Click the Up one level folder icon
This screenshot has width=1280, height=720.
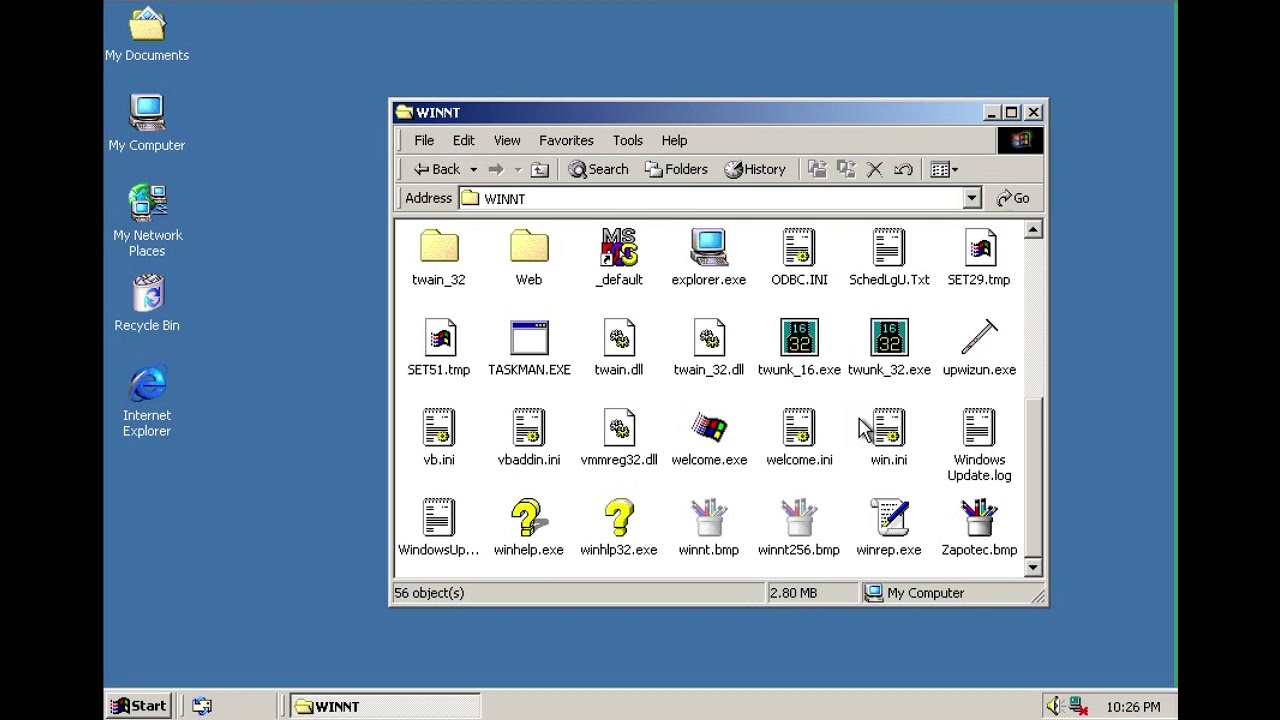pos(540,169)
